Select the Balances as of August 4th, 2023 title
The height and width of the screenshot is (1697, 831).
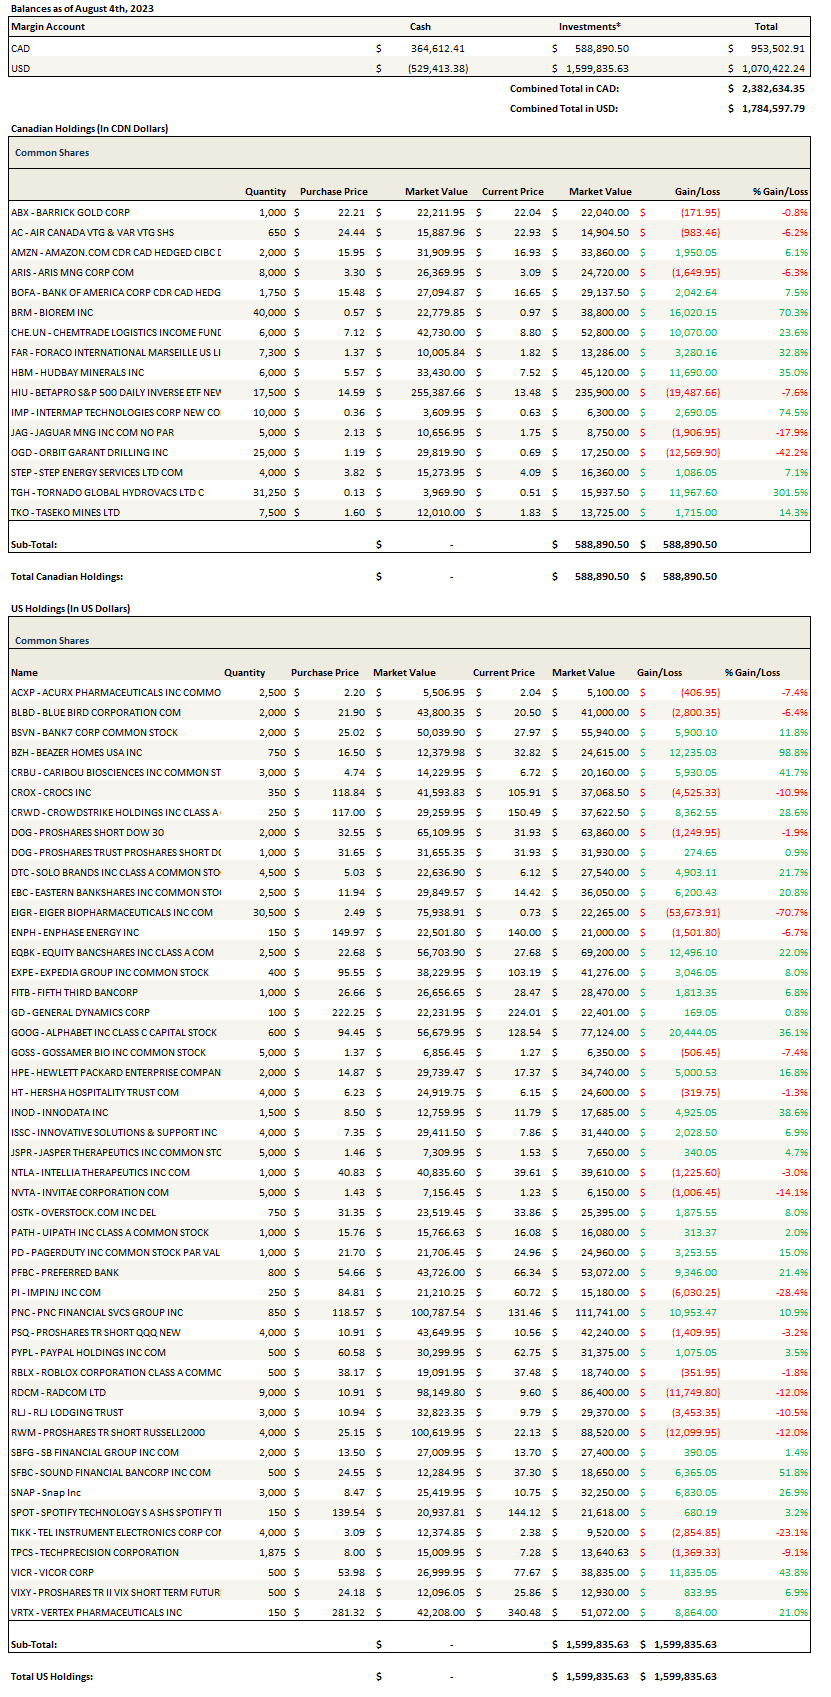[x=82, y=8]
